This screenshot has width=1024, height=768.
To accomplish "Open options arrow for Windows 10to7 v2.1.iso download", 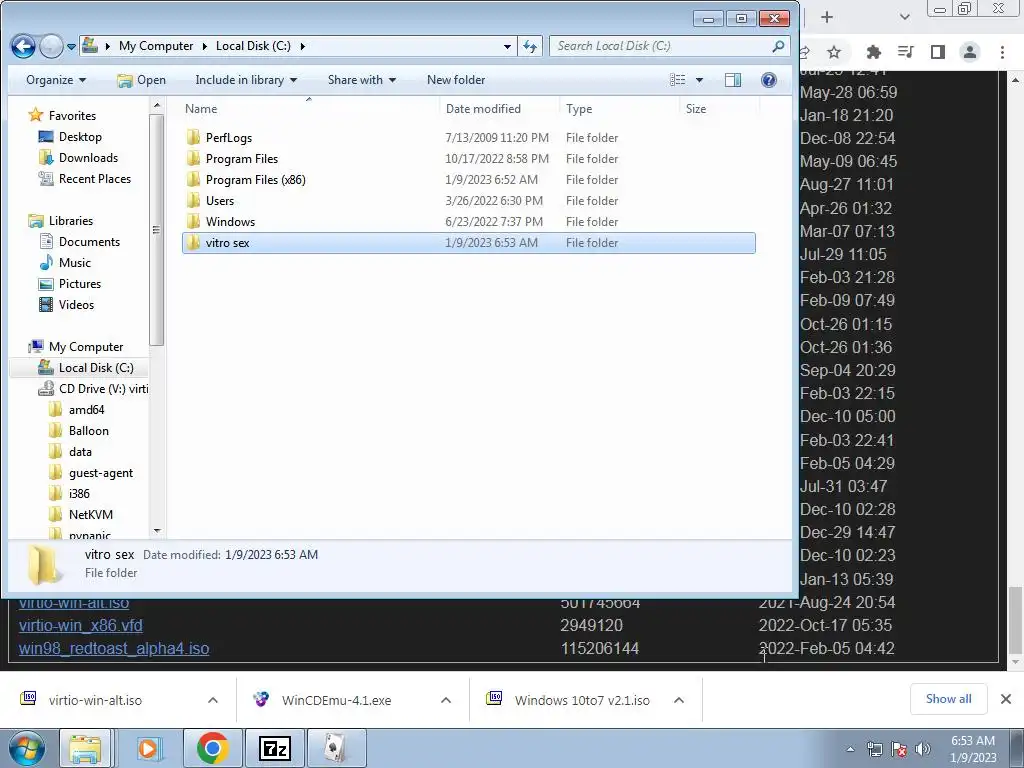I will pos(679,700).
